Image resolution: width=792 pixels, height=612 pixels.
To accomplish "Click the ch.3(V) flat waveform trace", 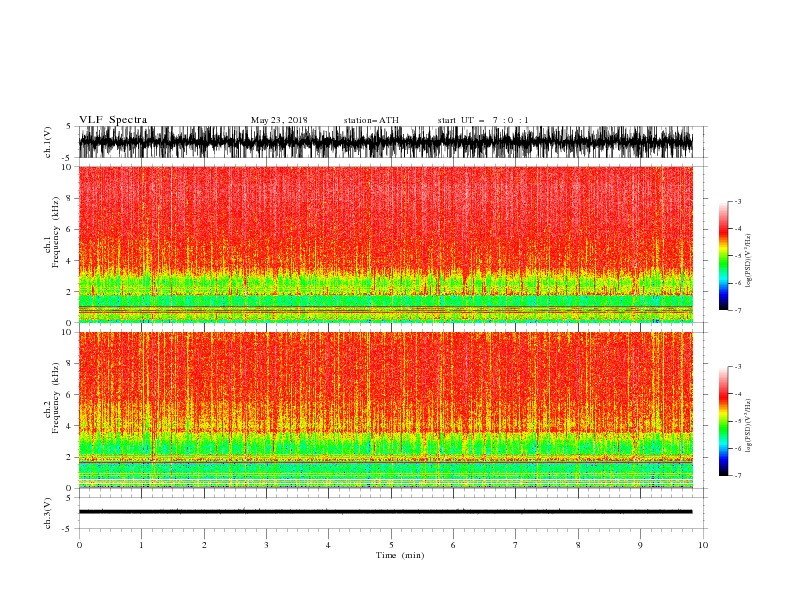I will tap(385, 512).
